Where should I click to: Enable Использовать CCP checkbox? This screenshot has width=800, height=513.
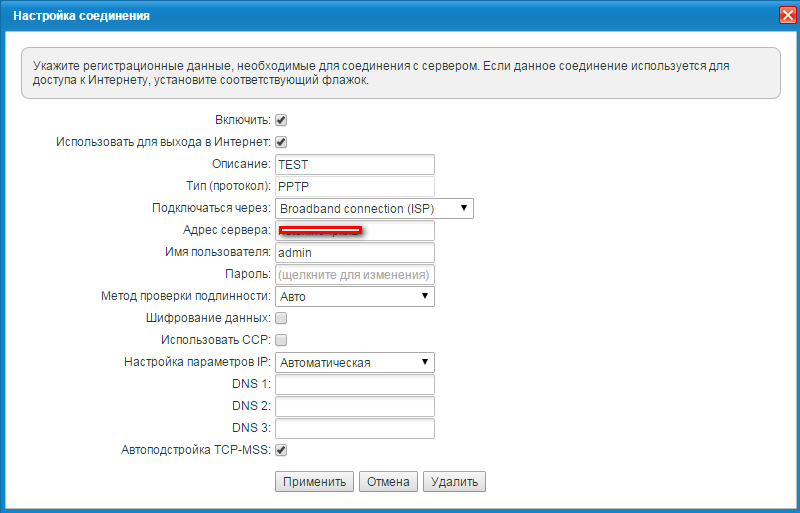(281, 340)
